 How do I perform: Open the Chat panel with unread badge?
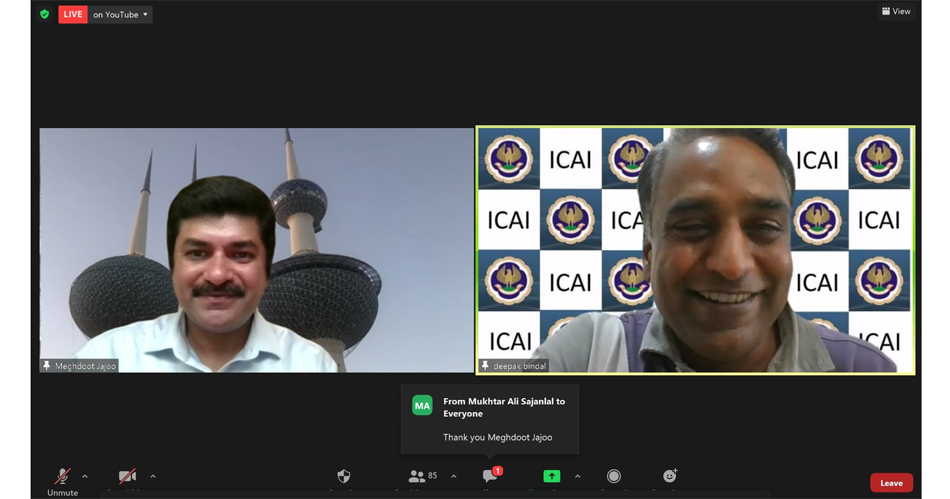click(491, 475)
